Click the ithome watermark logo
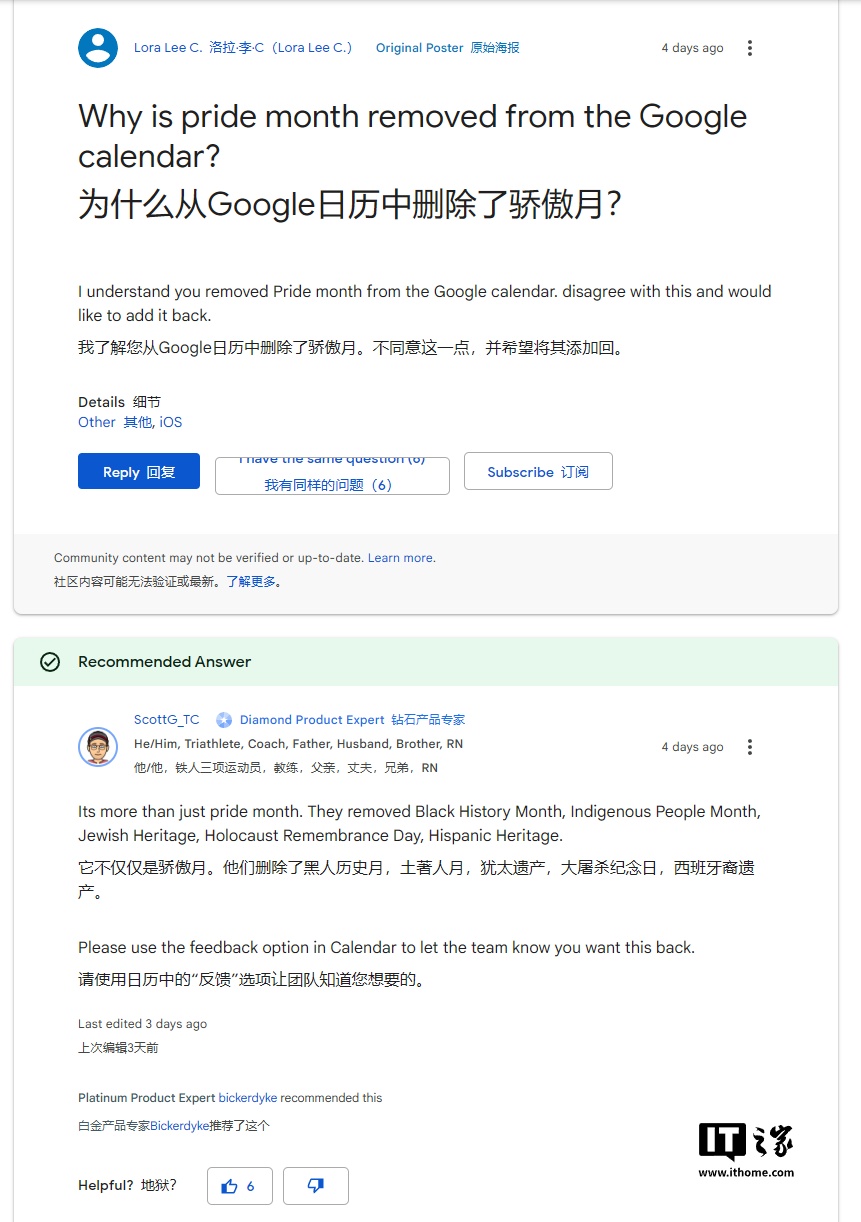This screenshot has height=1222, width=861. (746, 1150)
